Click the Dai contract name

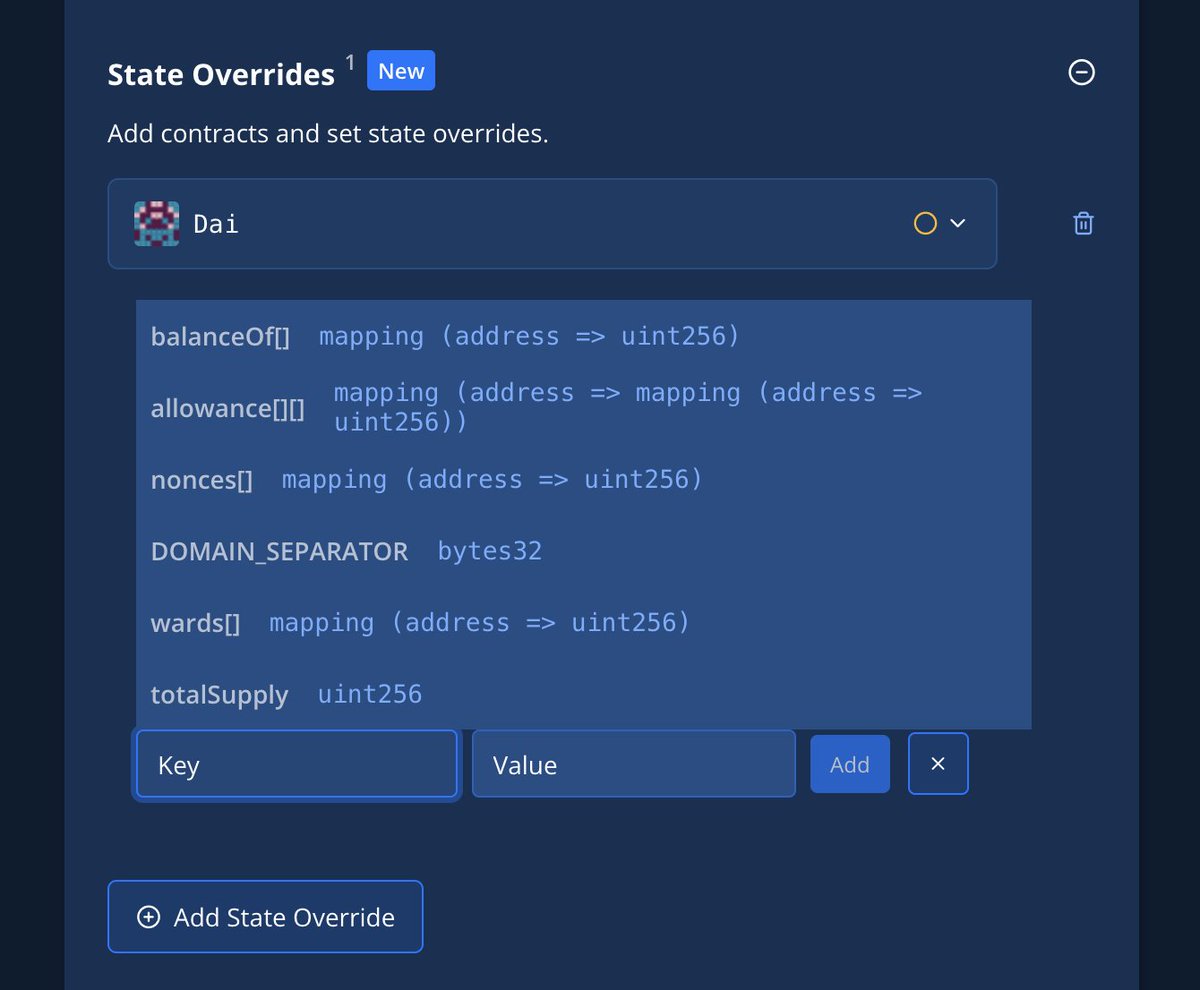[x=216, y=223]
